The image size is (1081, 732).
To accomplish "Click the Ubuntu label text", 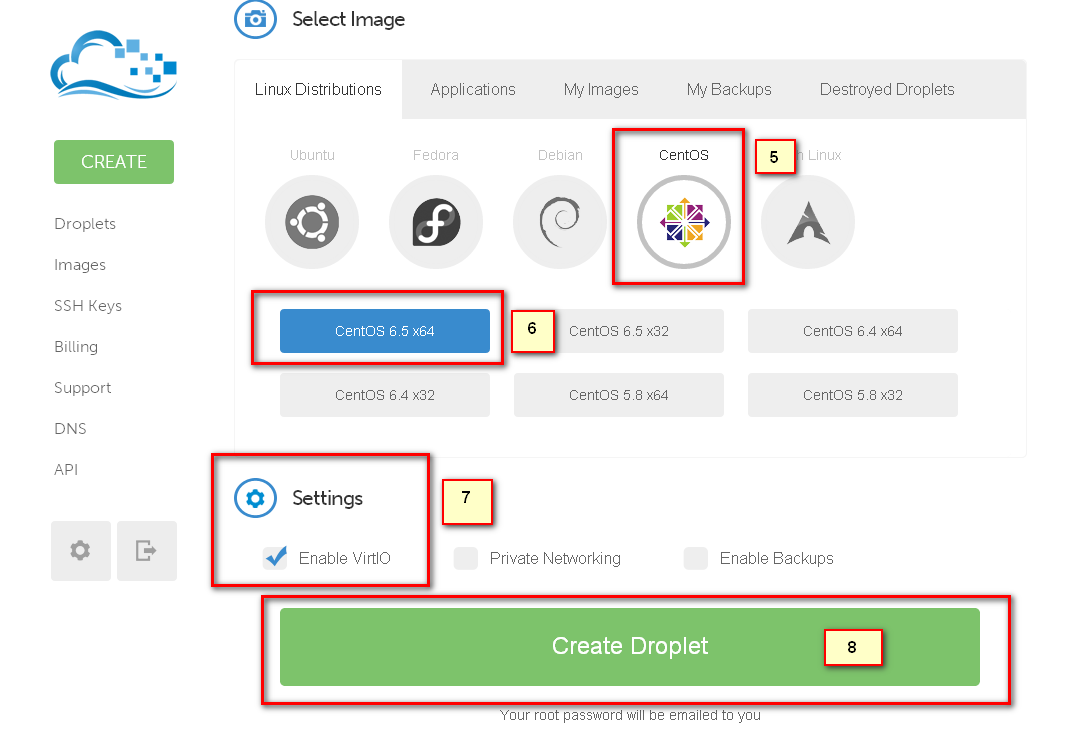I will tap(312, 155).
